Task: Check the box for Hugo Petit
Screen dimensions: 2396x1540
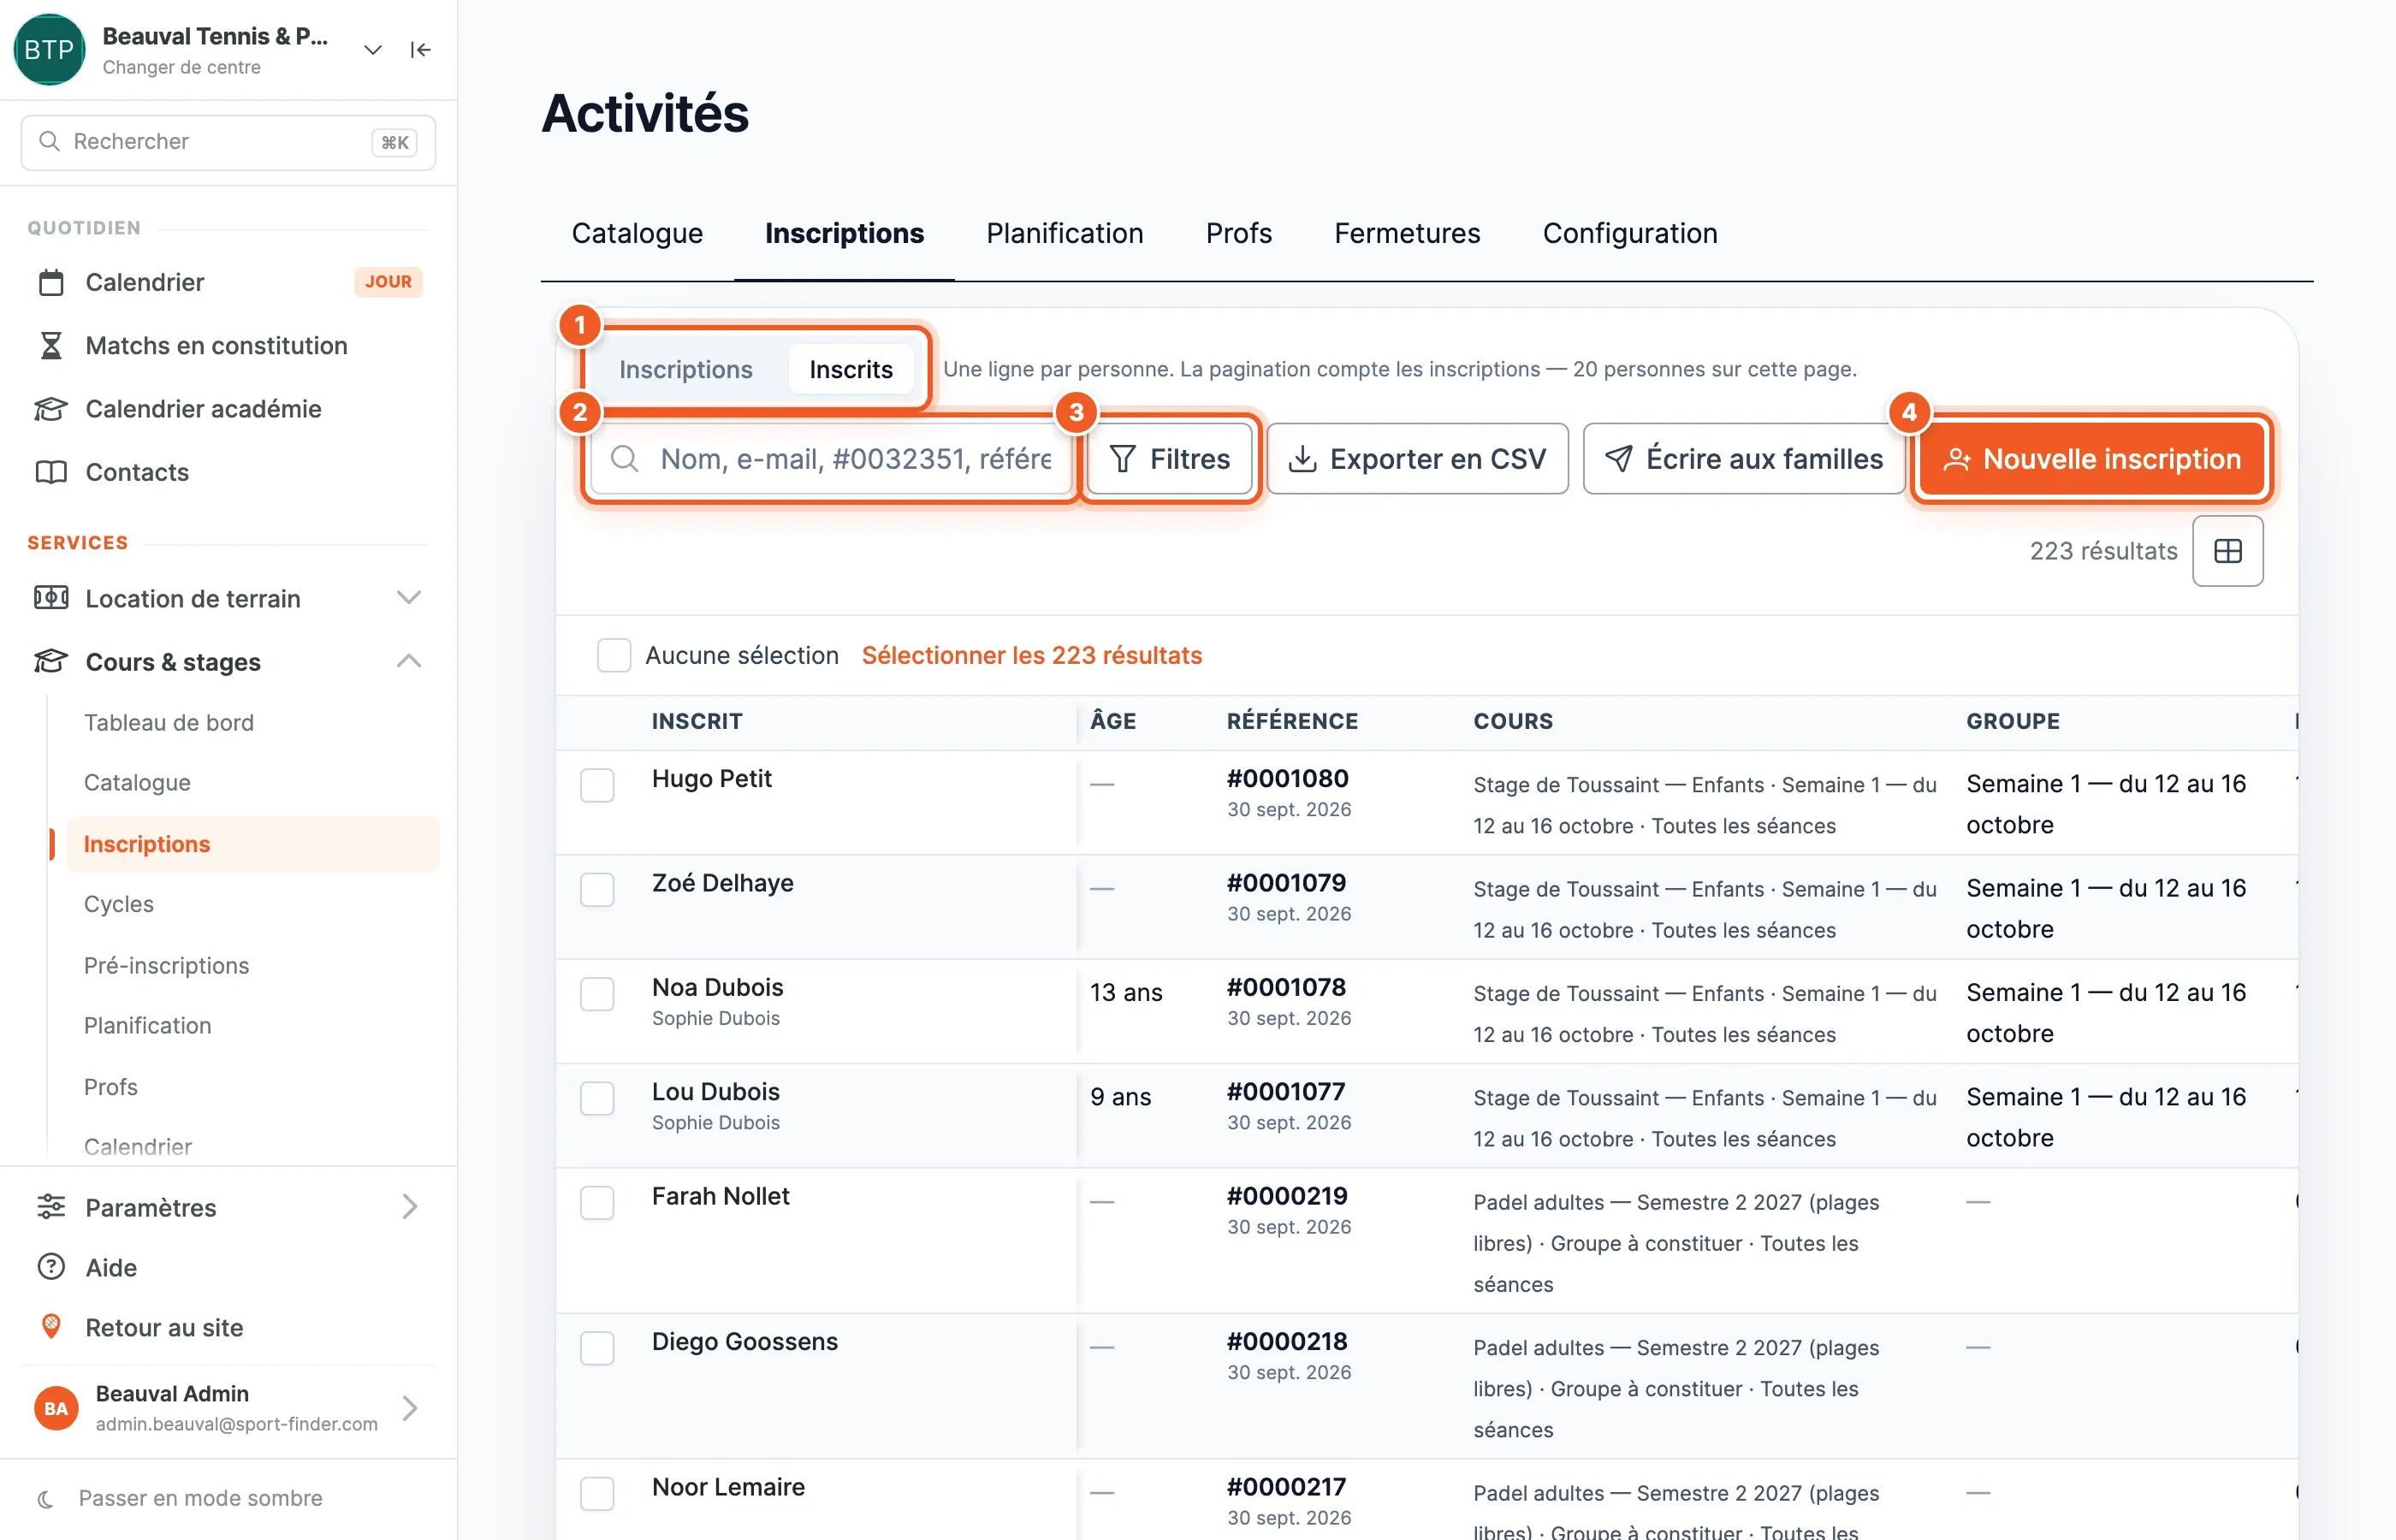Action: (x=597, y=785)
